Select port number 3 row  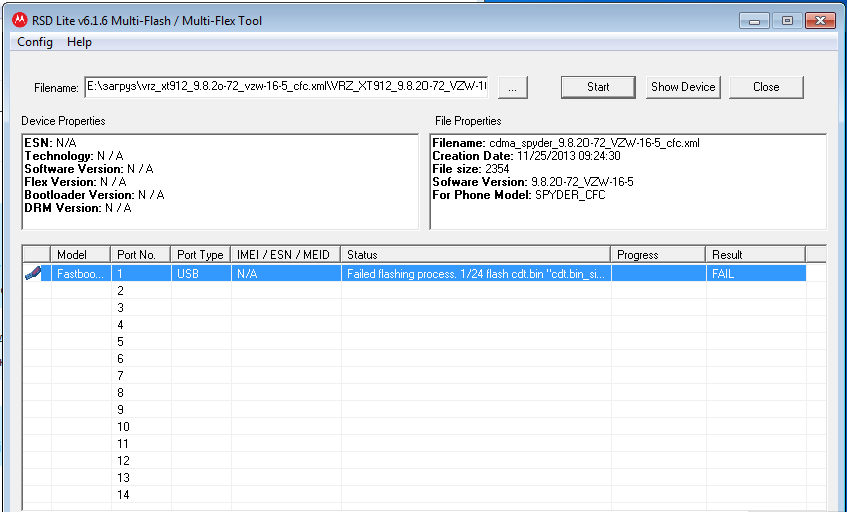(424, 308)
